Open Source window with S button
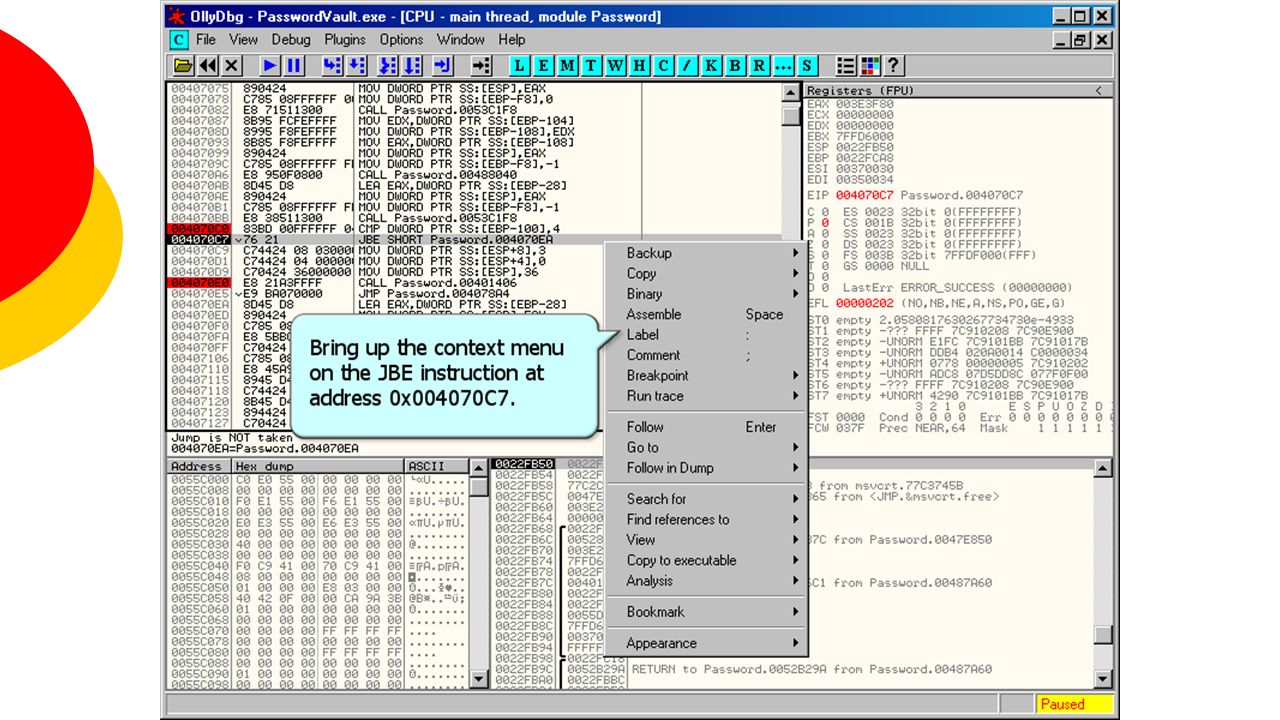 (807, 66)
